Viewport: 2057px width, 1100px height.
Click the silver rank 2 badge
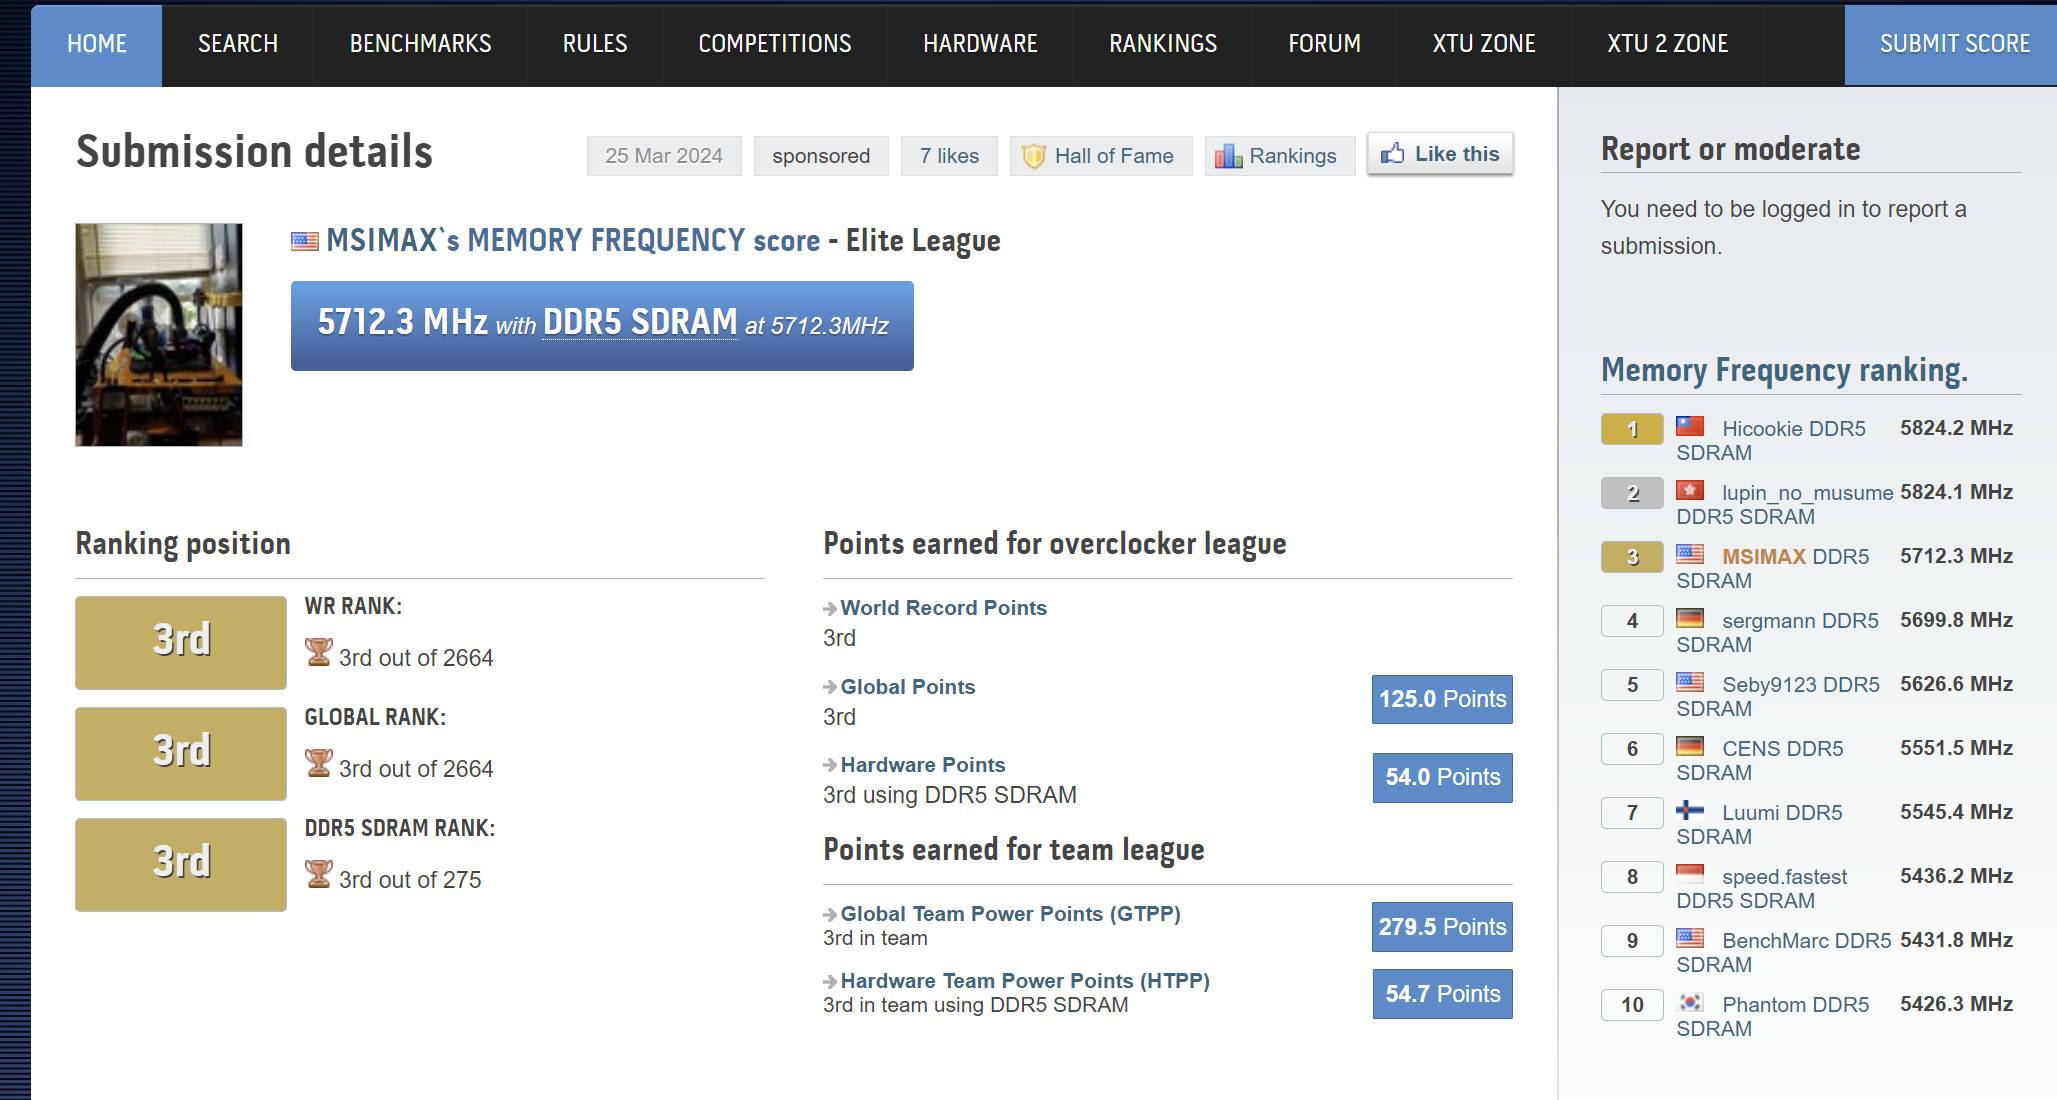coord(1632,493)
